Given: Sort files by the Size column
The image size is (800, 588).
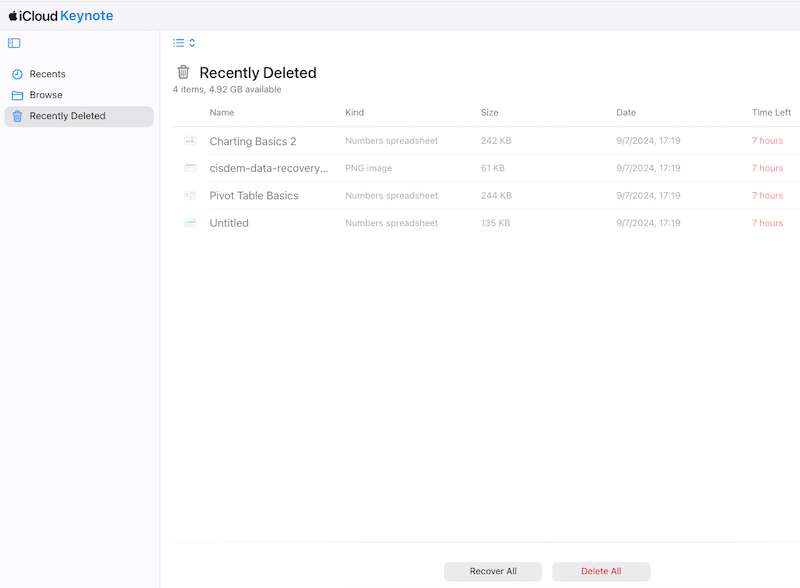Looking at the screenshot, I should click(489, 112).
